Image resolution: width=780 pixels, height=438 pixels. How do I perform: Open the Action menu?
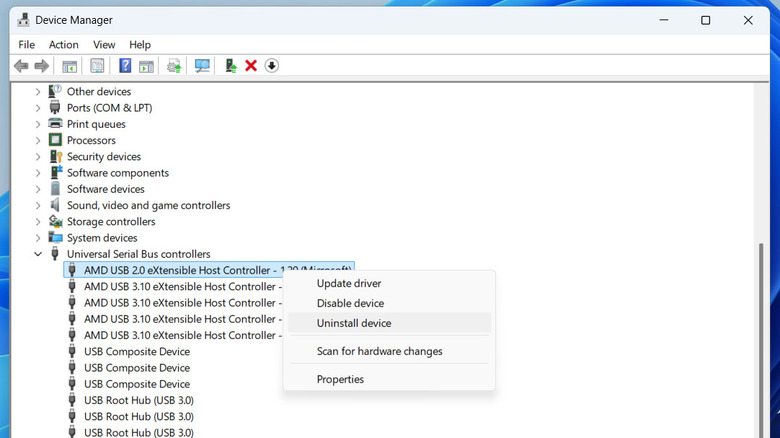point(64,45)
